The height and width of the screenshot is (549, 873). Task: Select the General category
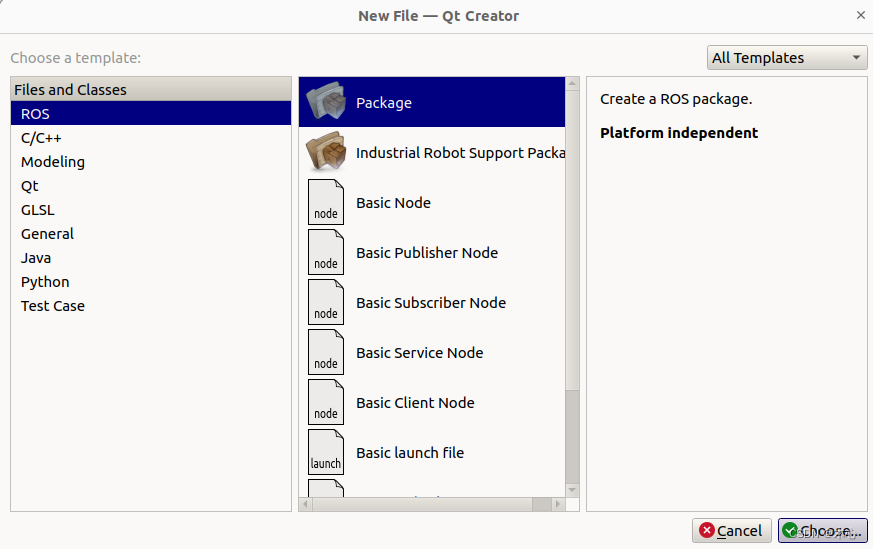(x=150, y=233)
